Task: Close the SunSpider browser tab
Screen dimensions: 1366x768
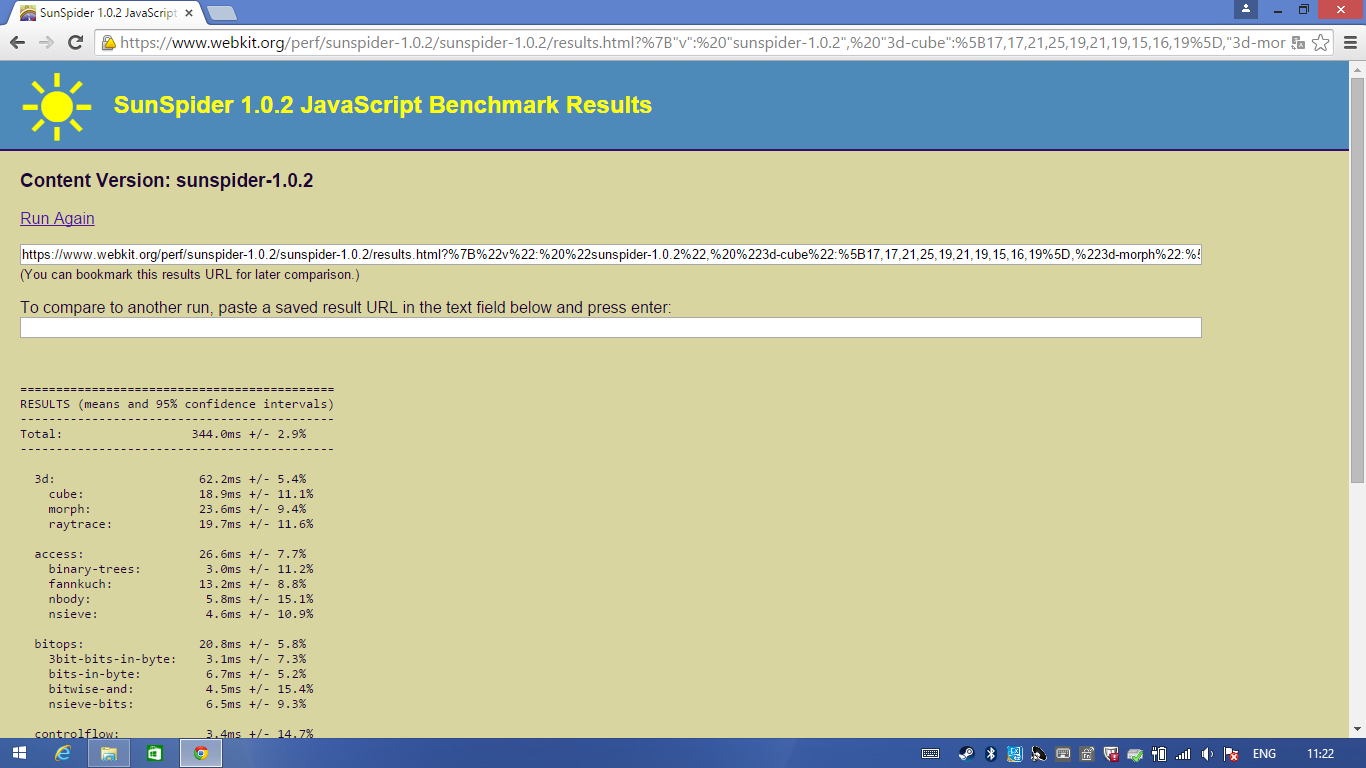Action: tap(188, 13)
